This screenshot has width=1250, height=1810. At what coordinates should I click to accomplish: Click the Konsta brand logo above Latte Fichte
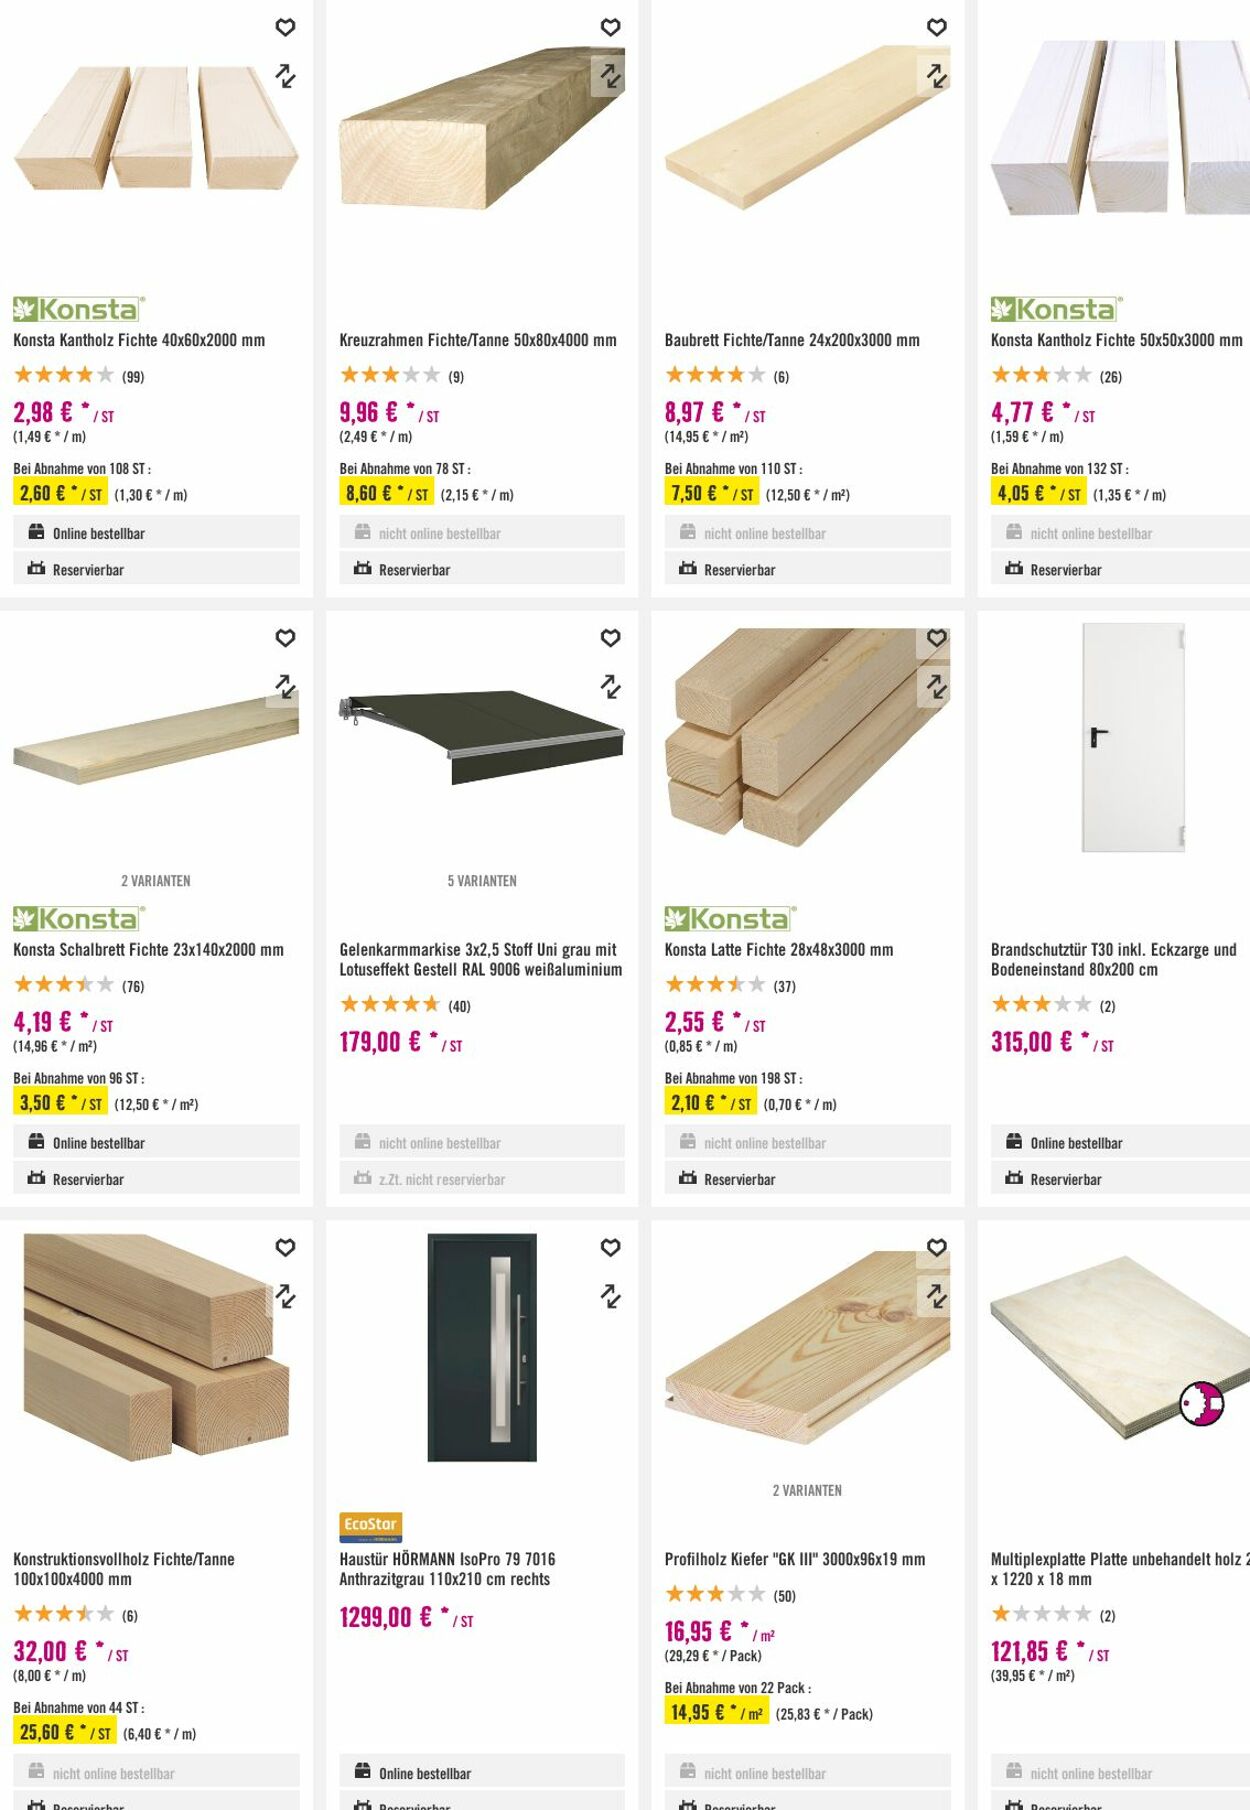click(730, 918)
